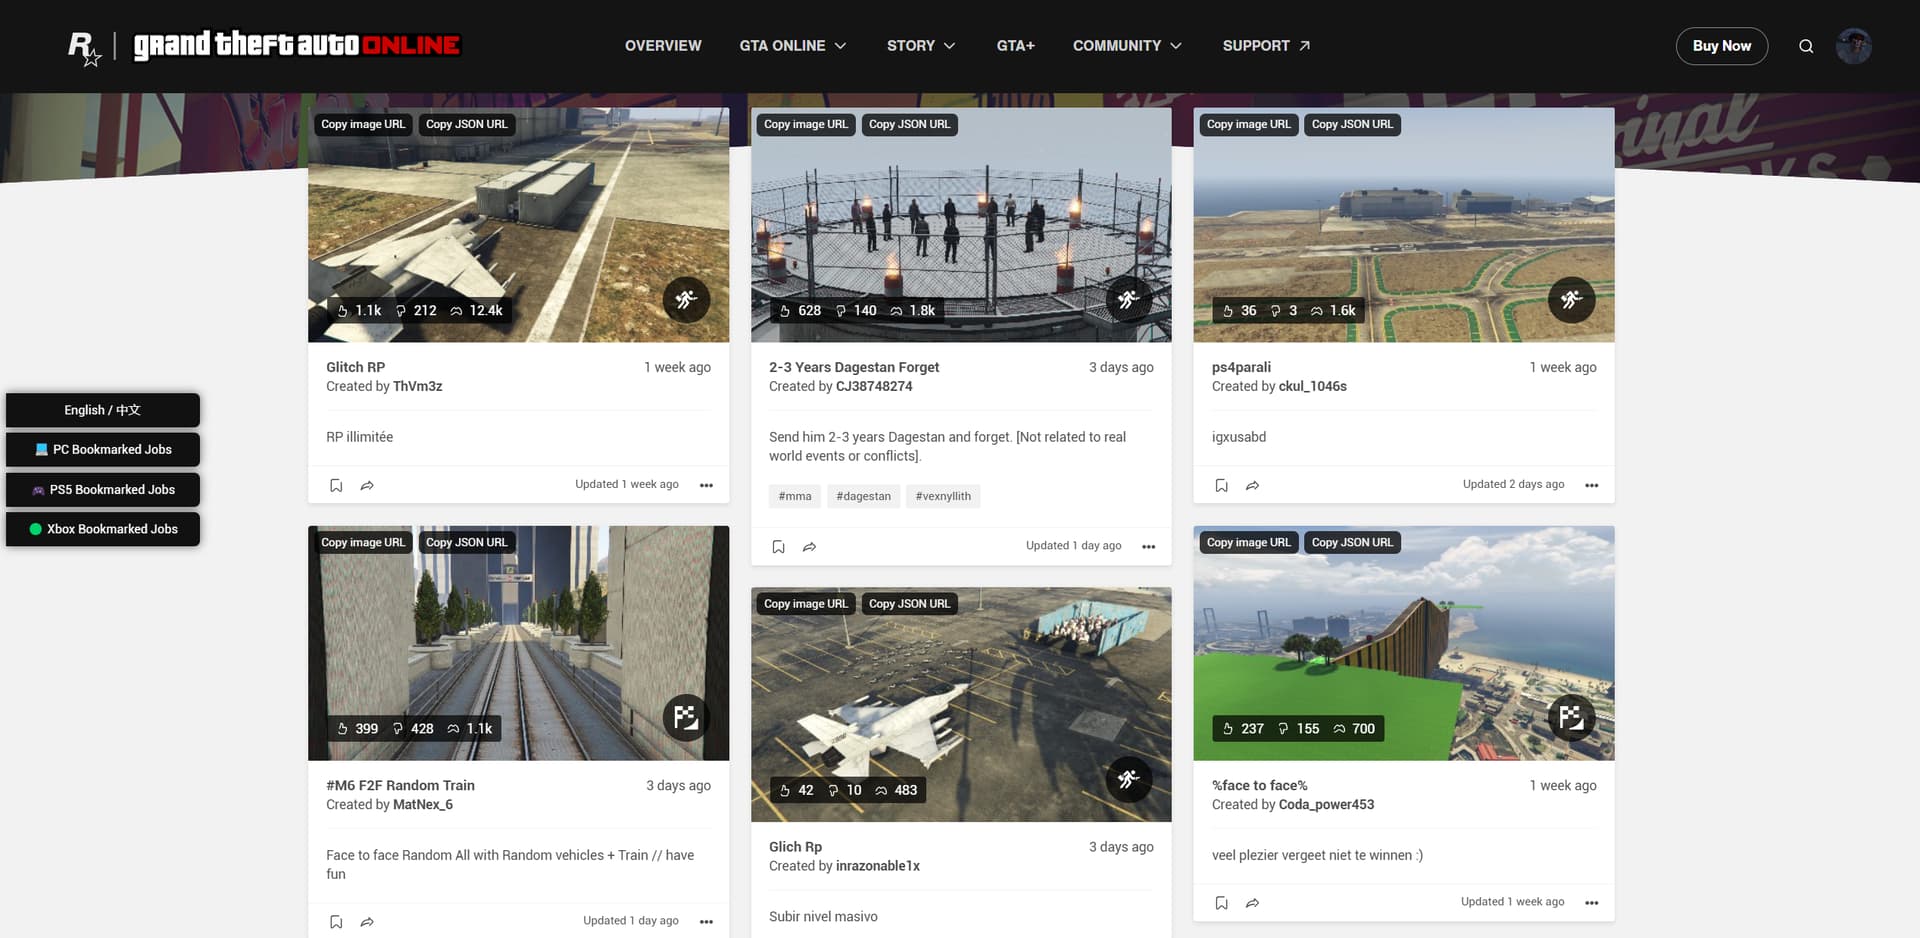Viewport: 1920px width, 938px height.
Task: Open creator ckul_1046s's profile
Action: (x=1313, y=386)
